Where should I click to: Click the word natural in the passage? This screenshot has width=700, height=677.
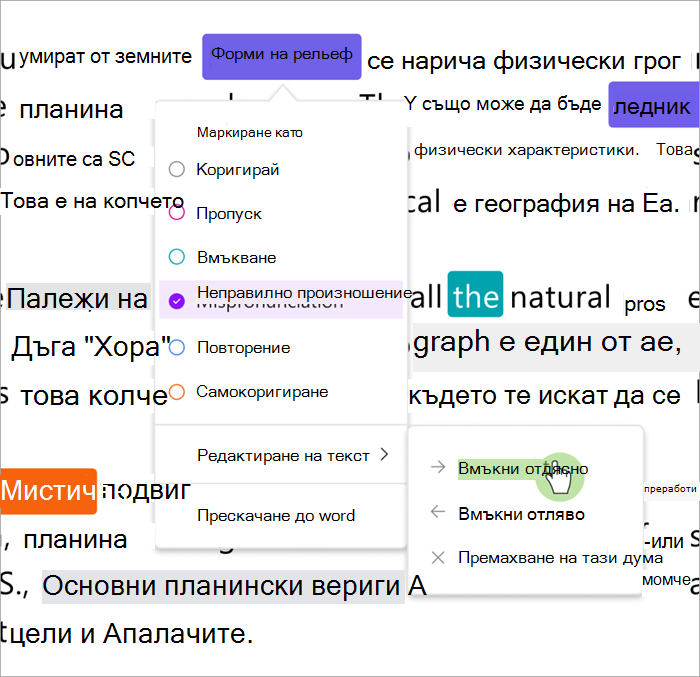tap(560, 297)
